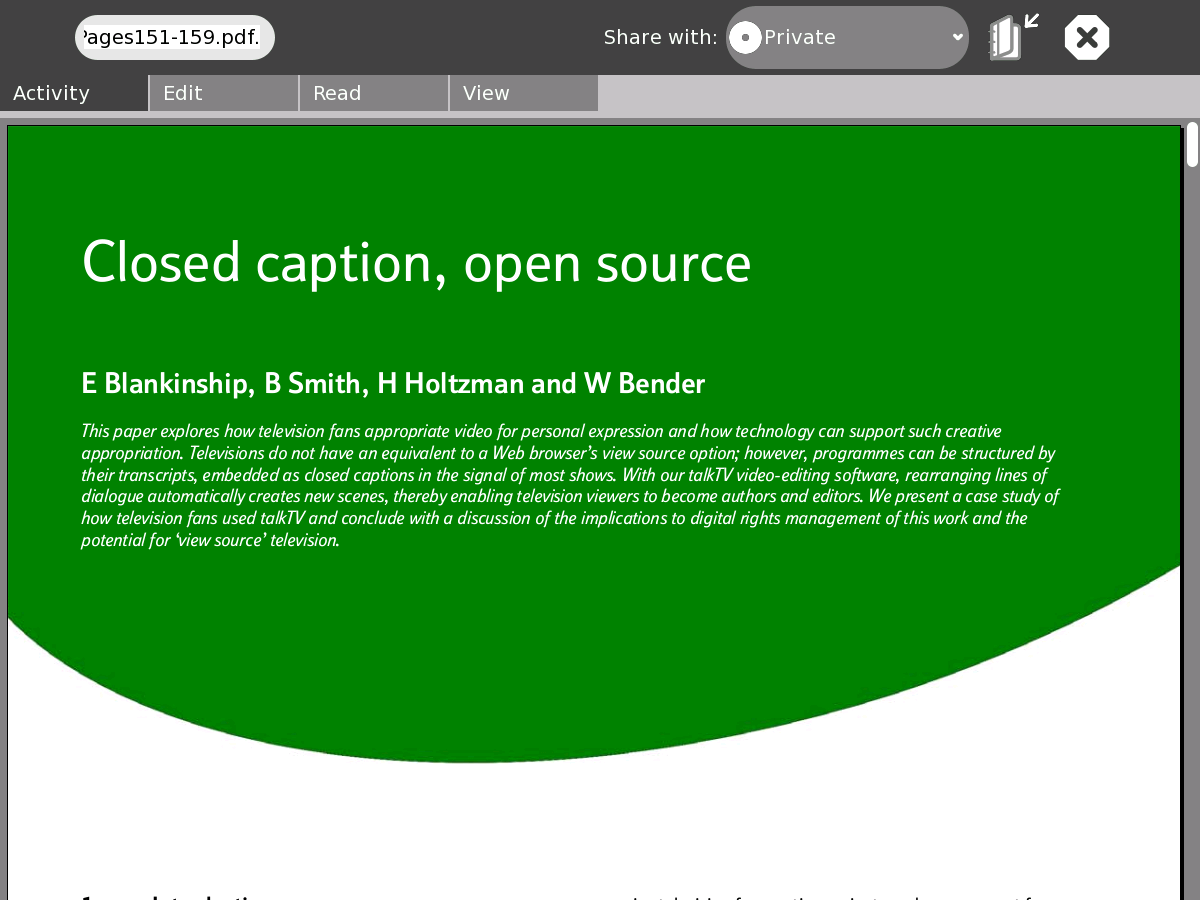
Task: Click the 'Share with:' label
Action: point(660,38)
